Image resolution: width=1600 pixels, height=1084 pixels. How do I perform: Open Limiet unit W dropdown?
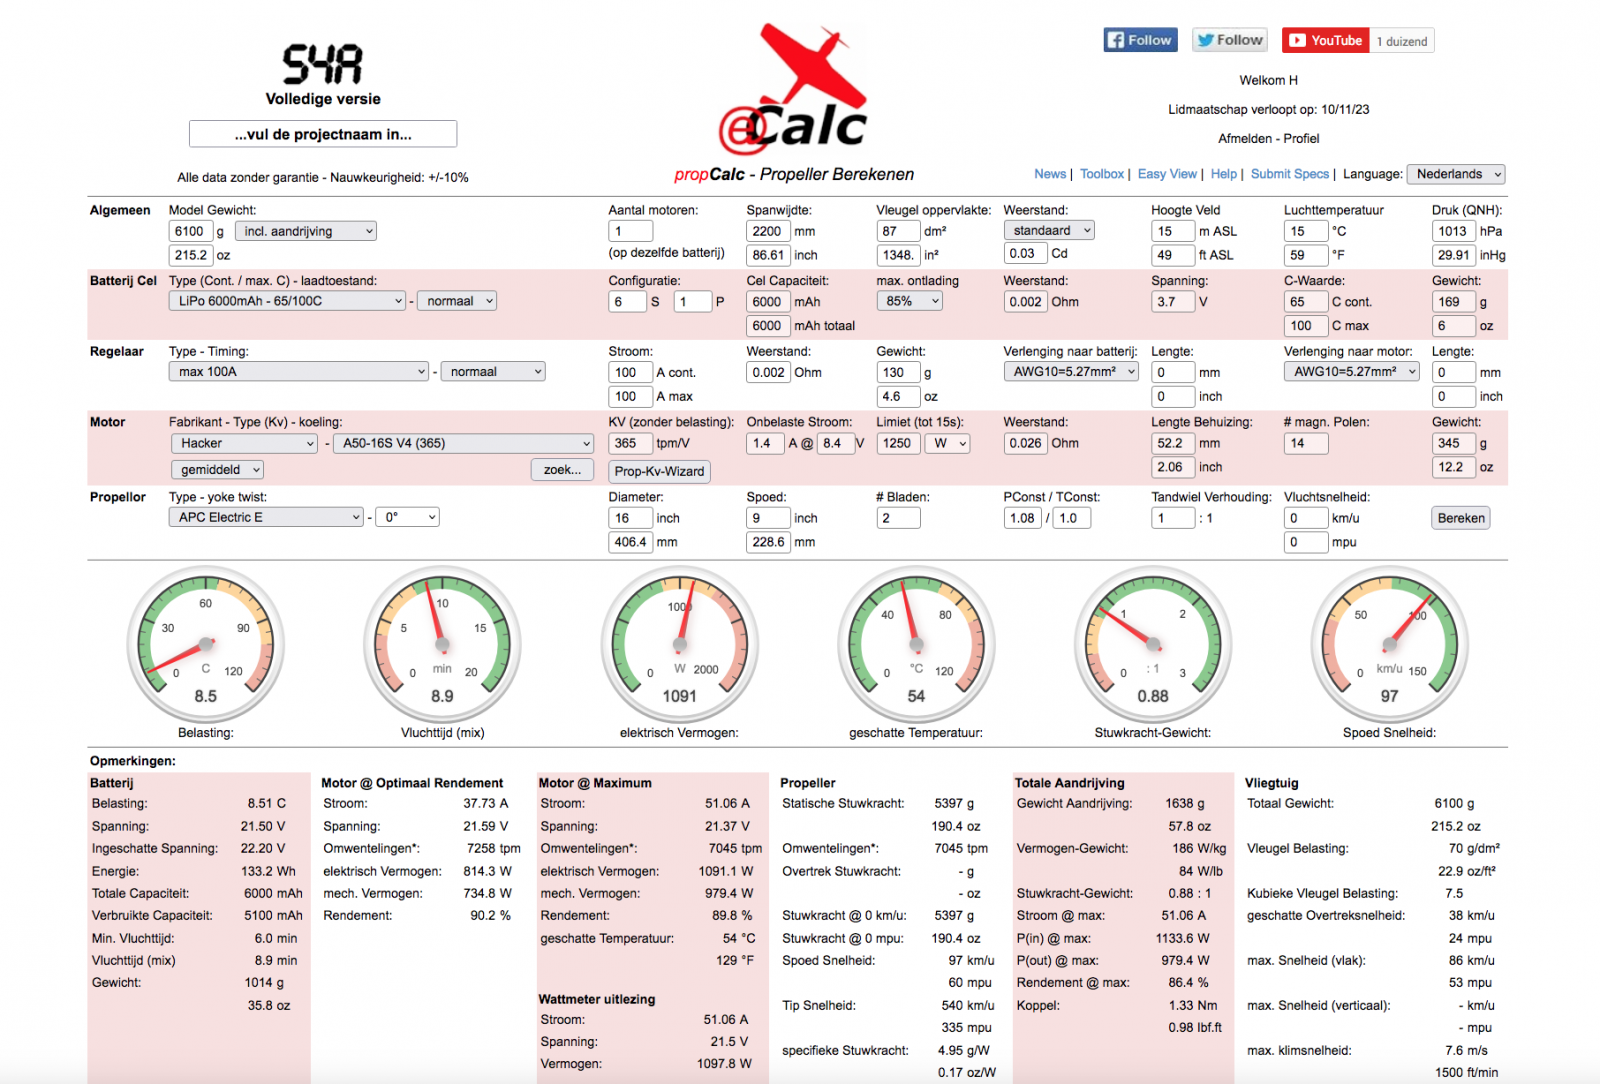[948, 443]
